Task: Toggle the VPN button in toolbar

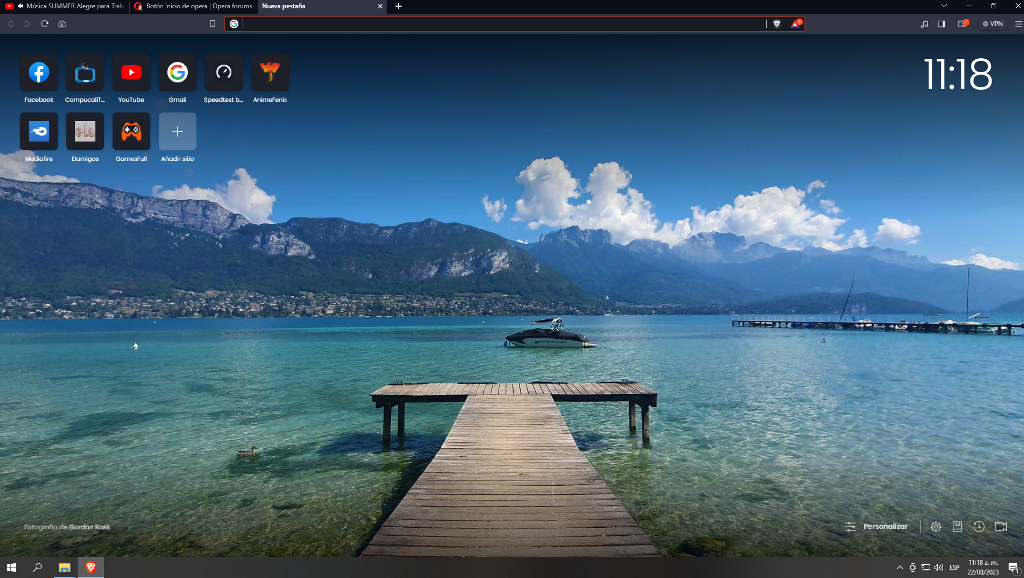Action: tap(992, 23)
